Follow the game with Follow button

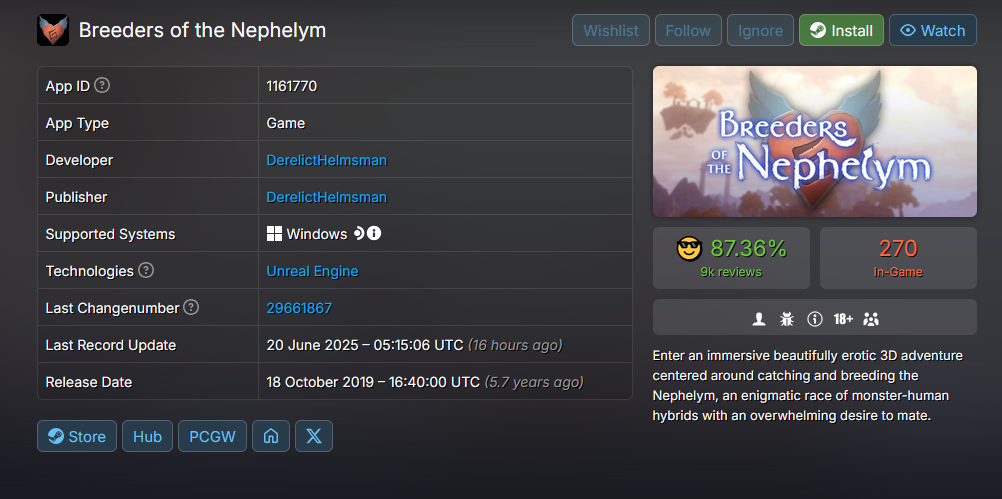pos(688,30)
